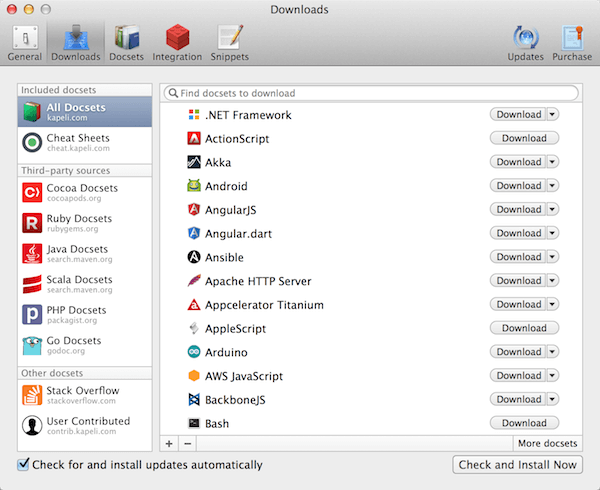This screenshot has height=490, width=600.
Task: Click the search magnifier icon
Action: [173, 93]
